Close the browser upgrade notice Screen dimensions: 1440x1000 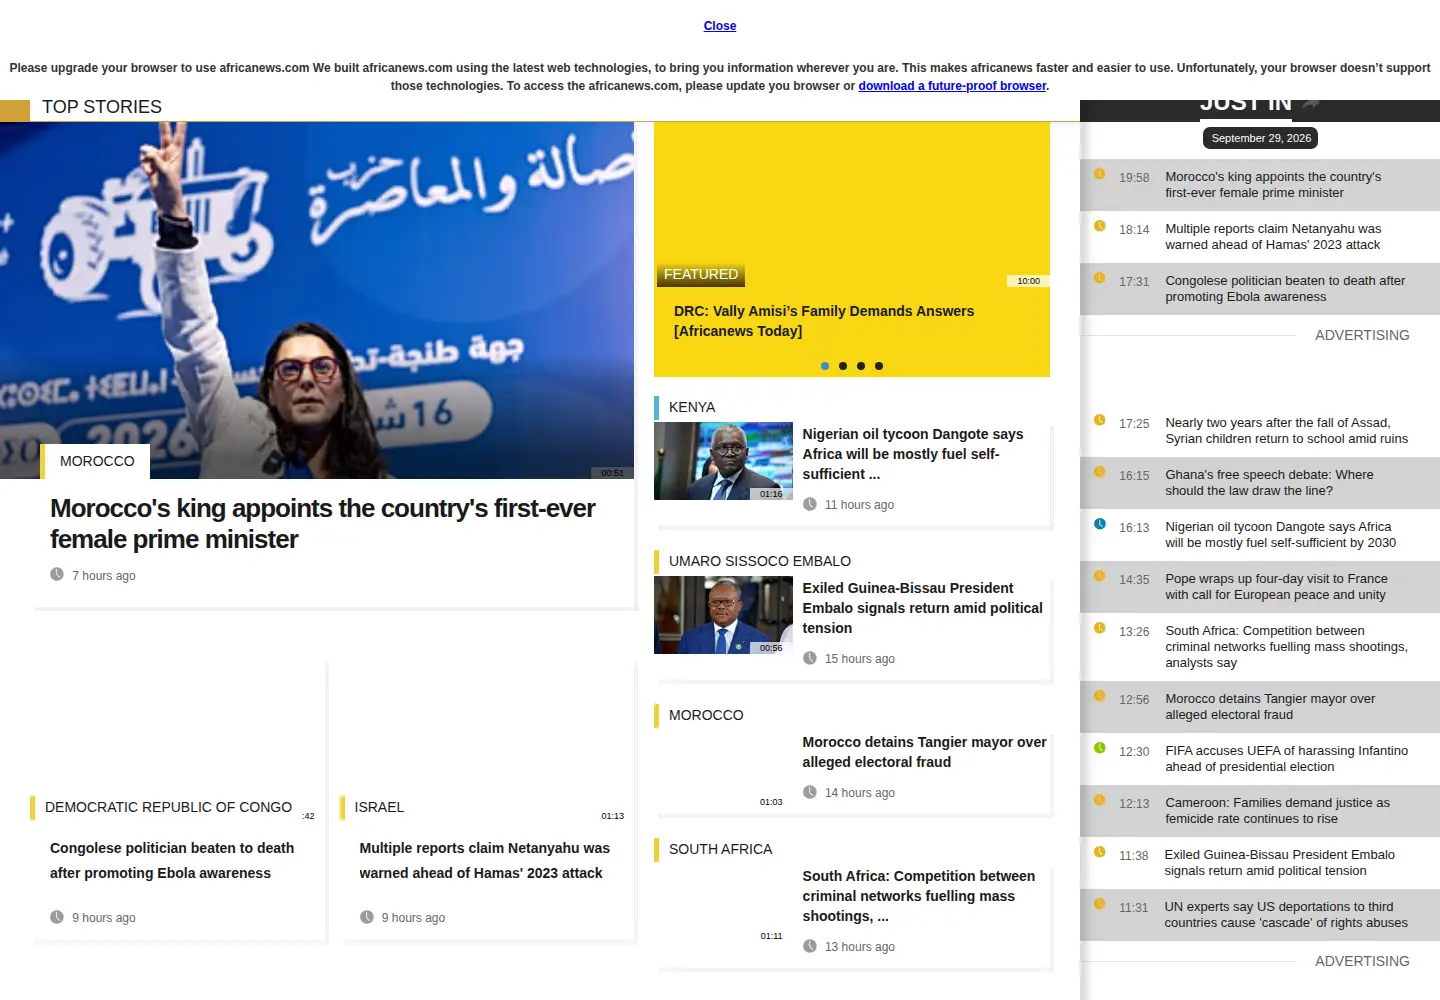pos(720,26)
